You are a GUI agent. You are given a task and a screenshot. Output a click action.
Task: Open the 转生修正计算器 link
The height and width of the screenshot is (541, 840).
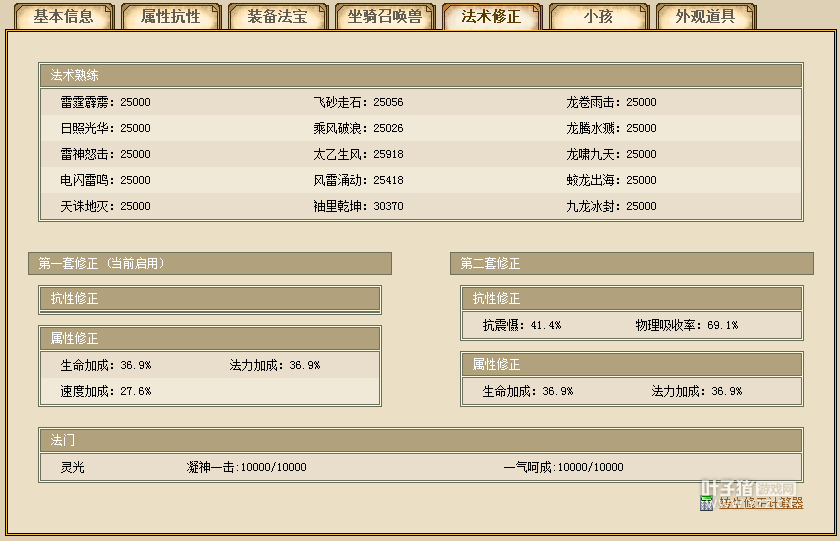(x=760, y=502)
